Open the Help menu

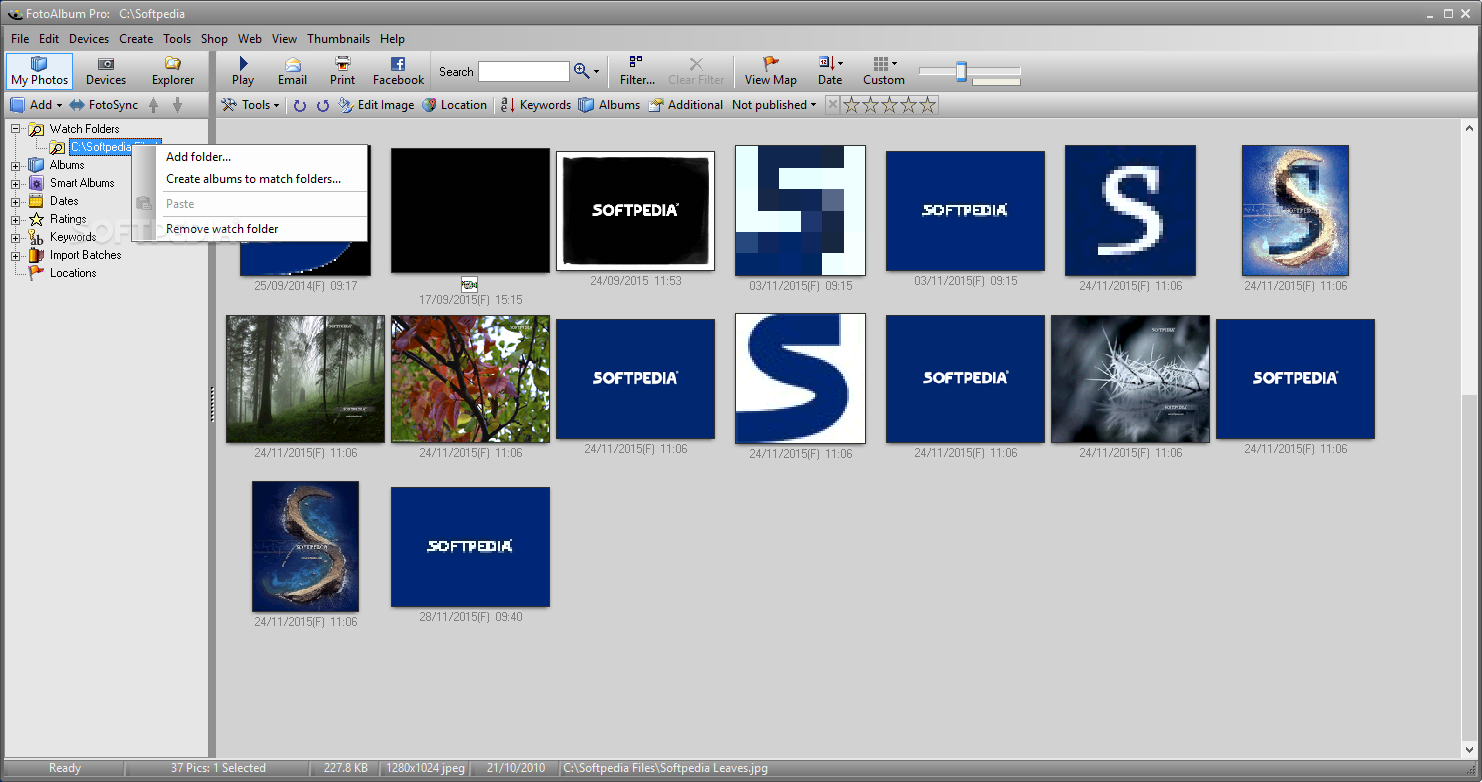point(392,39)
